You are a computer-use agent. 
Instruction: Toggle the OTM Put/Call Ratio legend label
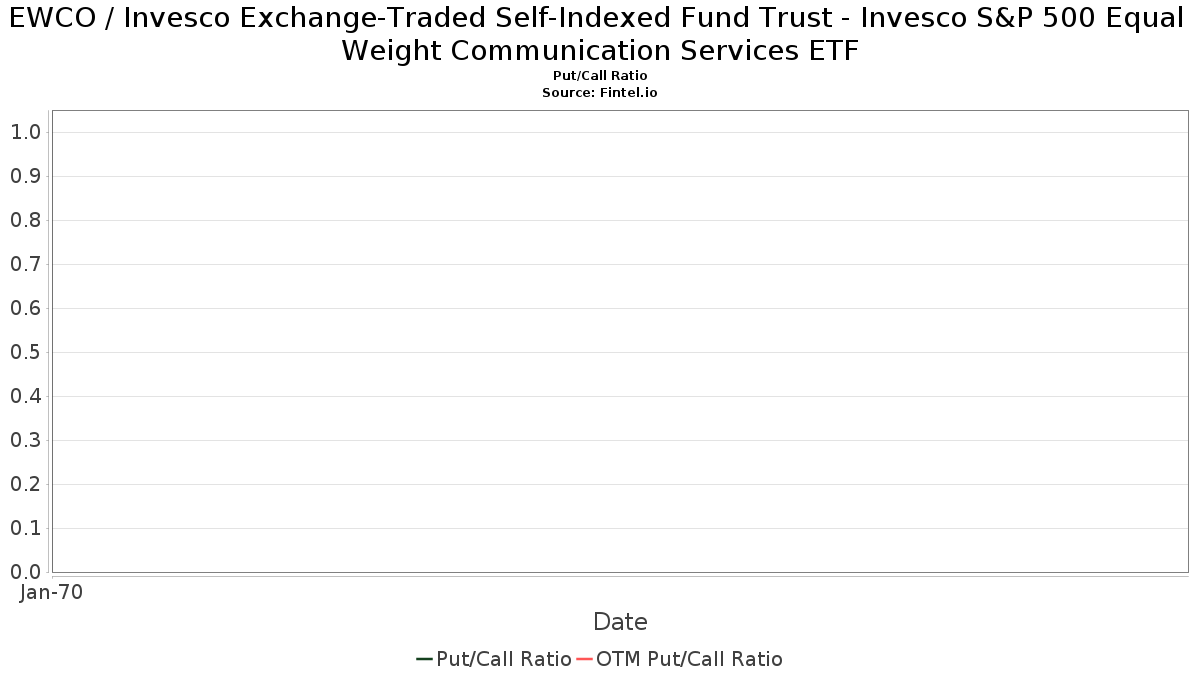pos(689,659)
